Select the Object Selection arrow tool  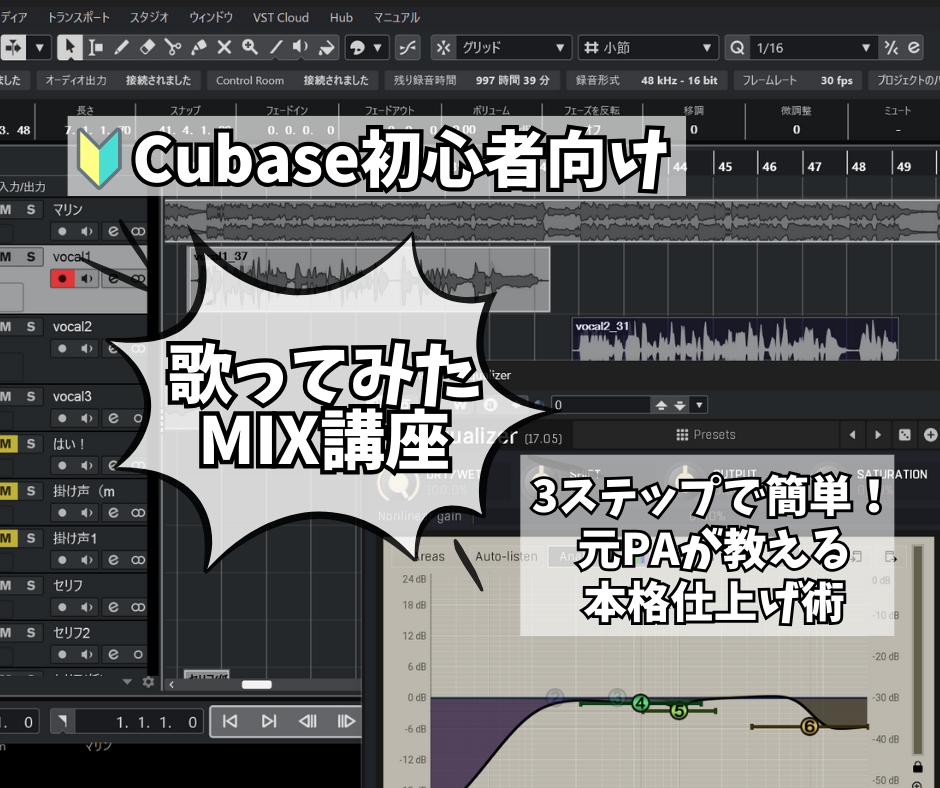click(70, 47)
